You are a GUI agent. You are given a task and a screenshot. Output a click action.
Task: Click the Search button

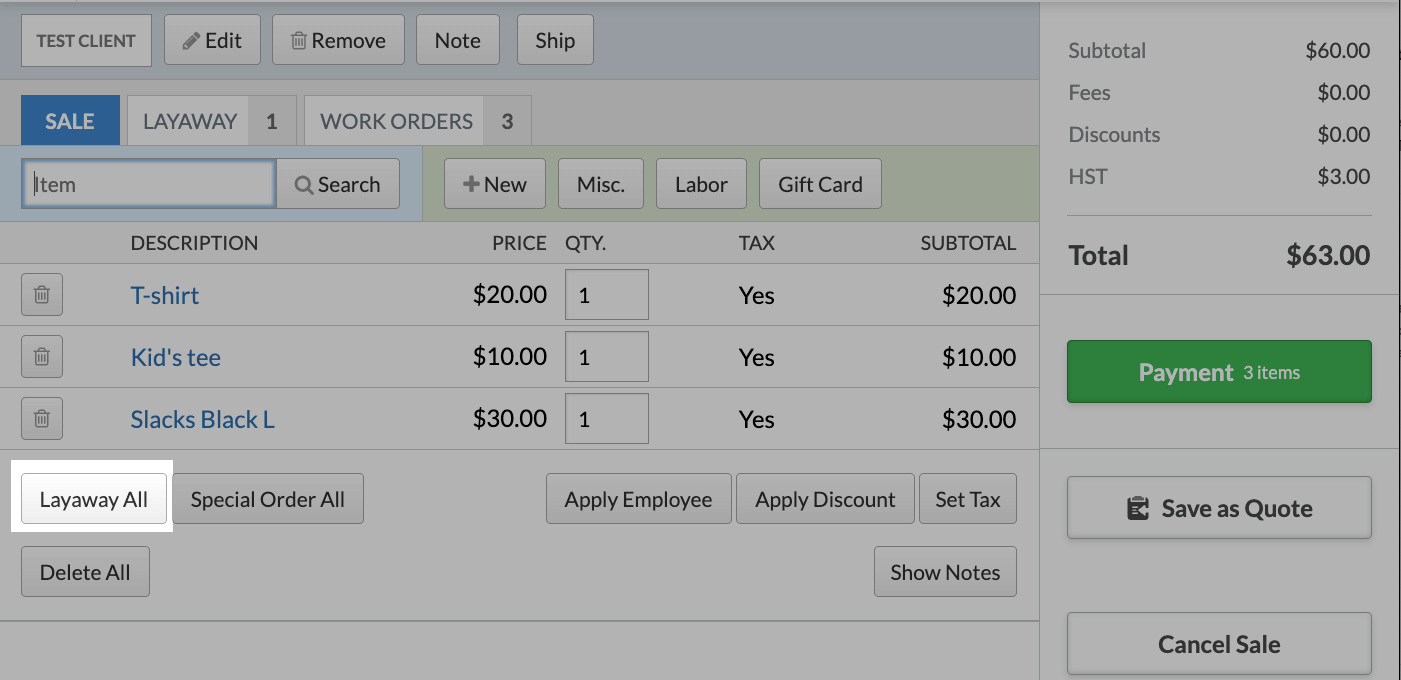[x=338, y=184]
